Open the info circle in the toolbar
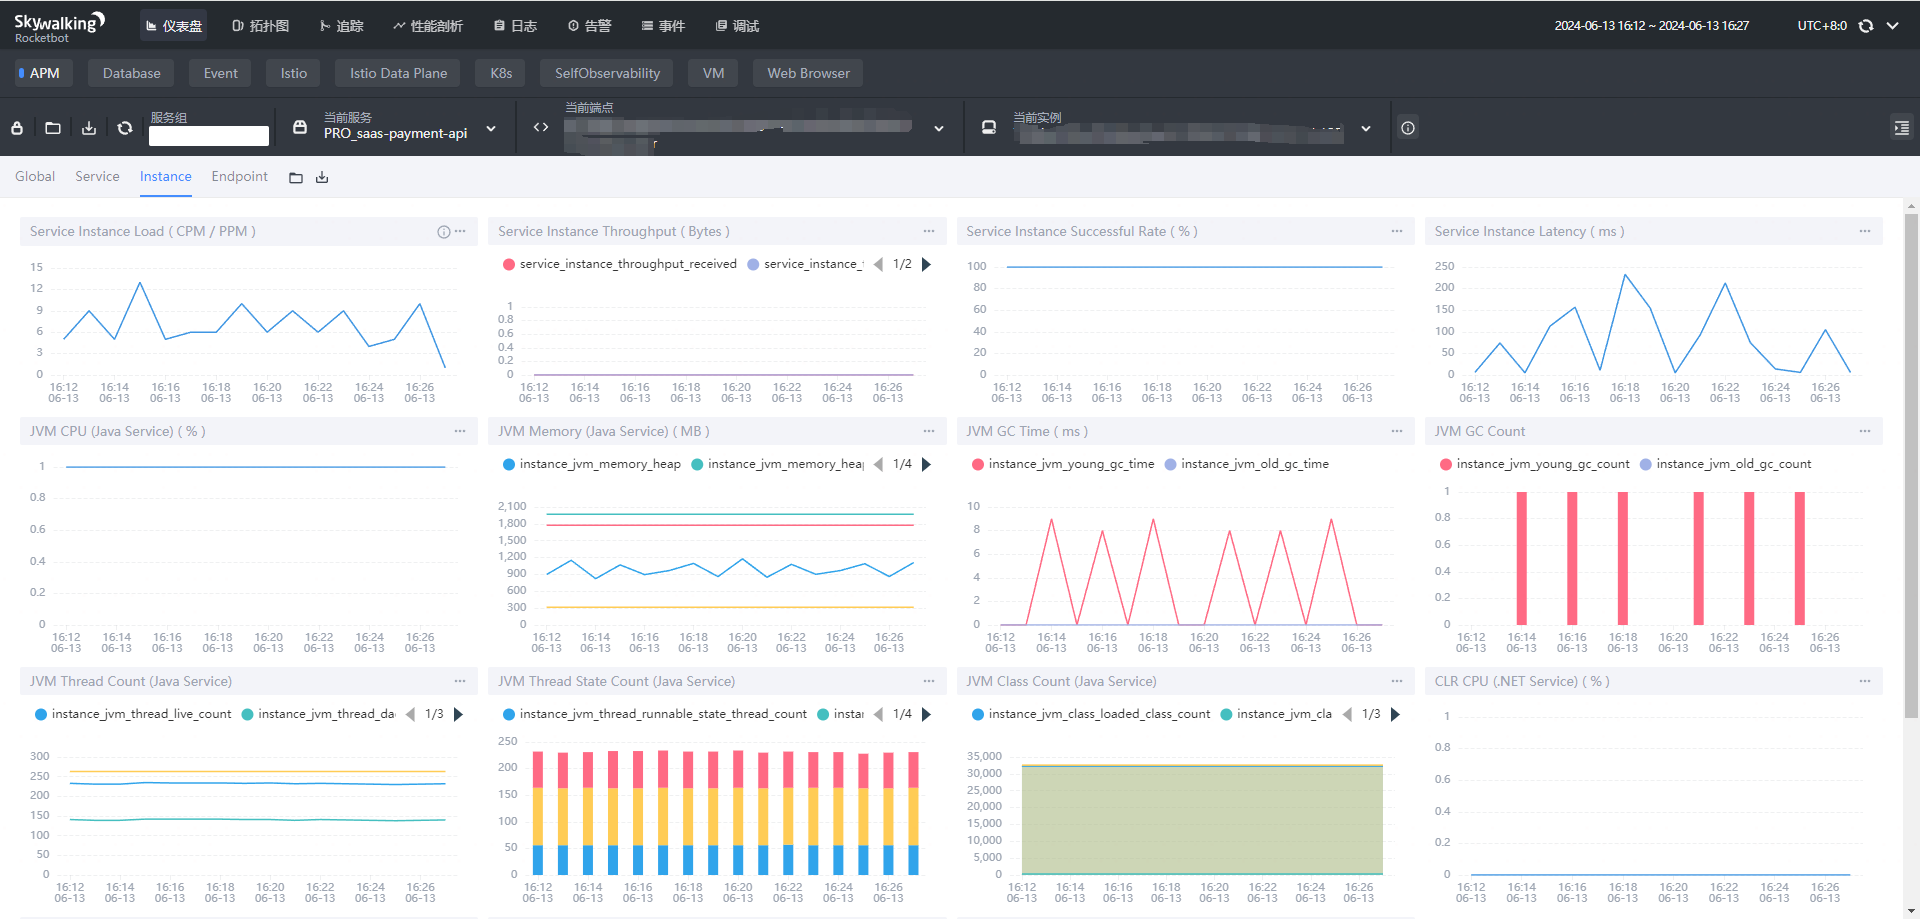Viewport: 1920px width, 919px height. pyautogui.click(x=1408, y=128)
